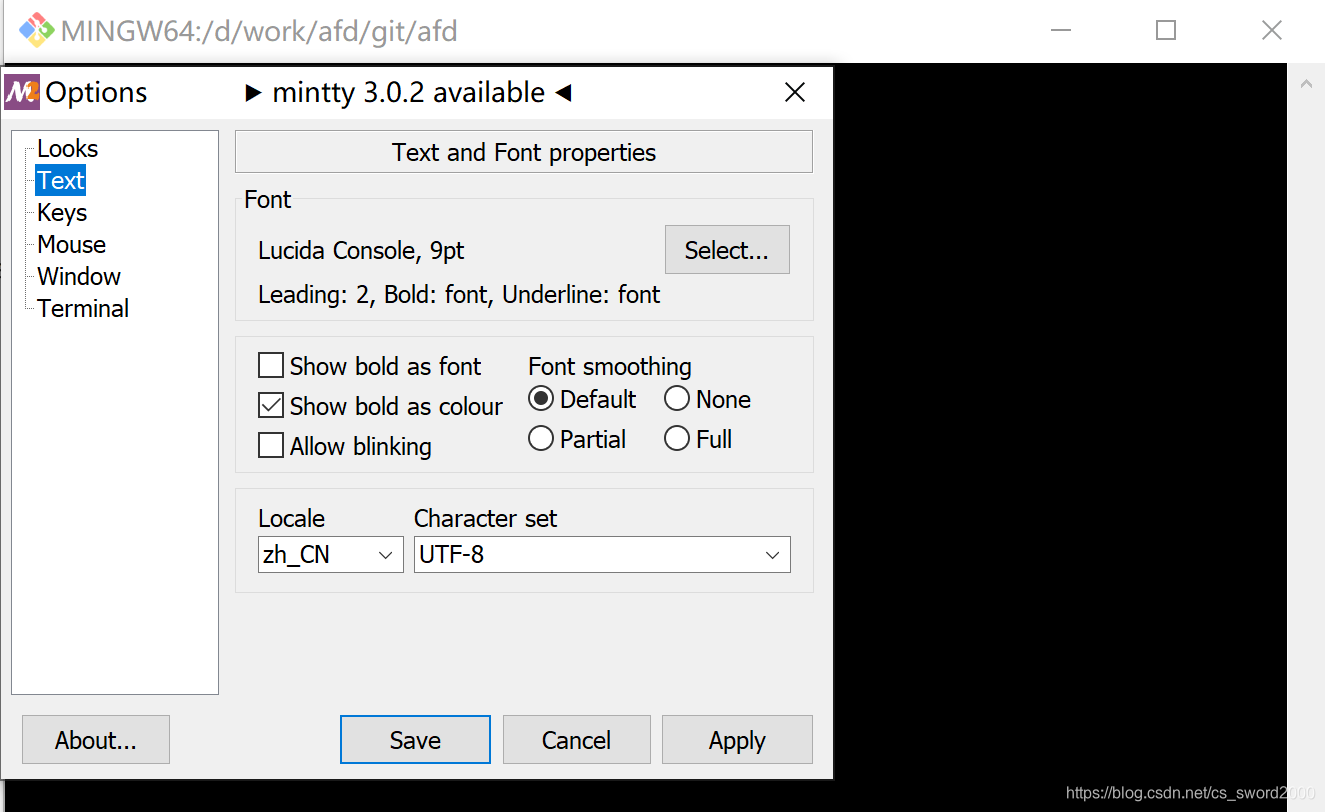Click Text and Font properties header
1325x812 pixels.
pos(524,152)
